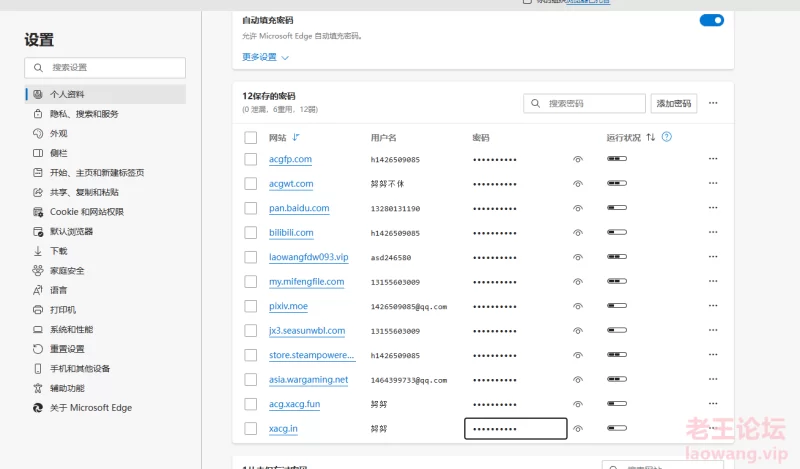This screenshot has height=469, width=800.
Task: Open more actions for my.mifengfile.com row
Action: (x=713, y=281)
